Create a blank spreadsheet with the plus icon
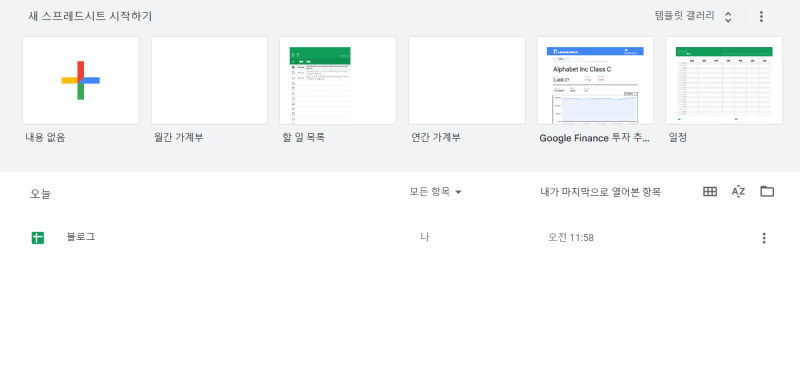Viewport: 800px width, 383px height. click(81, 80)
